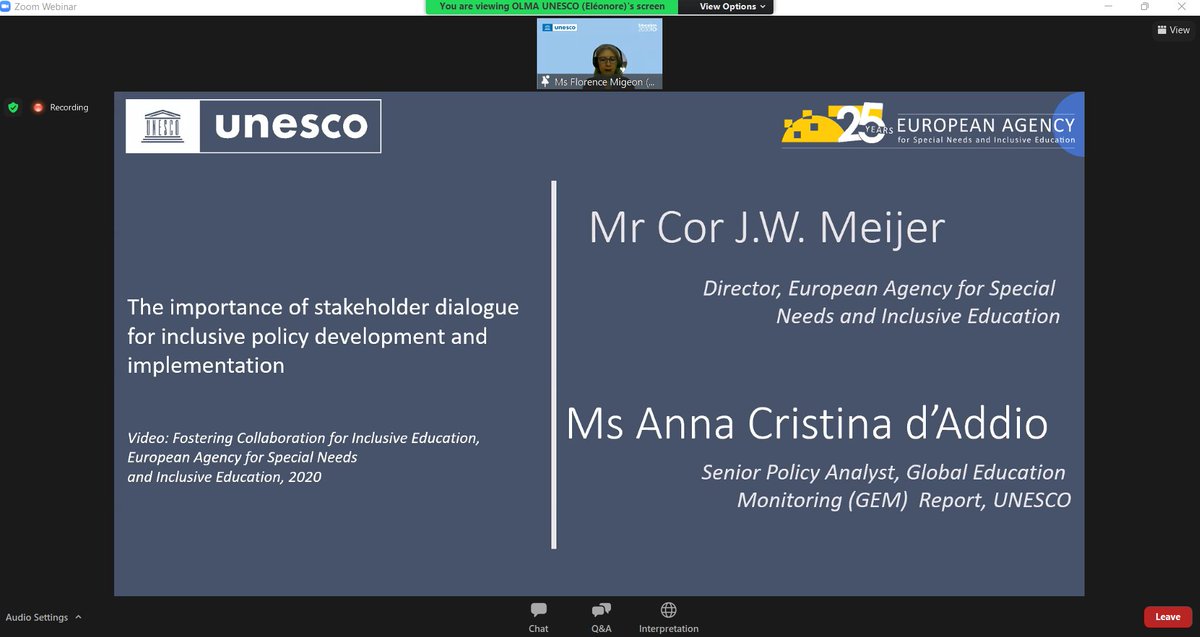Click the 'Director, European Agency' description text

(881, 302)
